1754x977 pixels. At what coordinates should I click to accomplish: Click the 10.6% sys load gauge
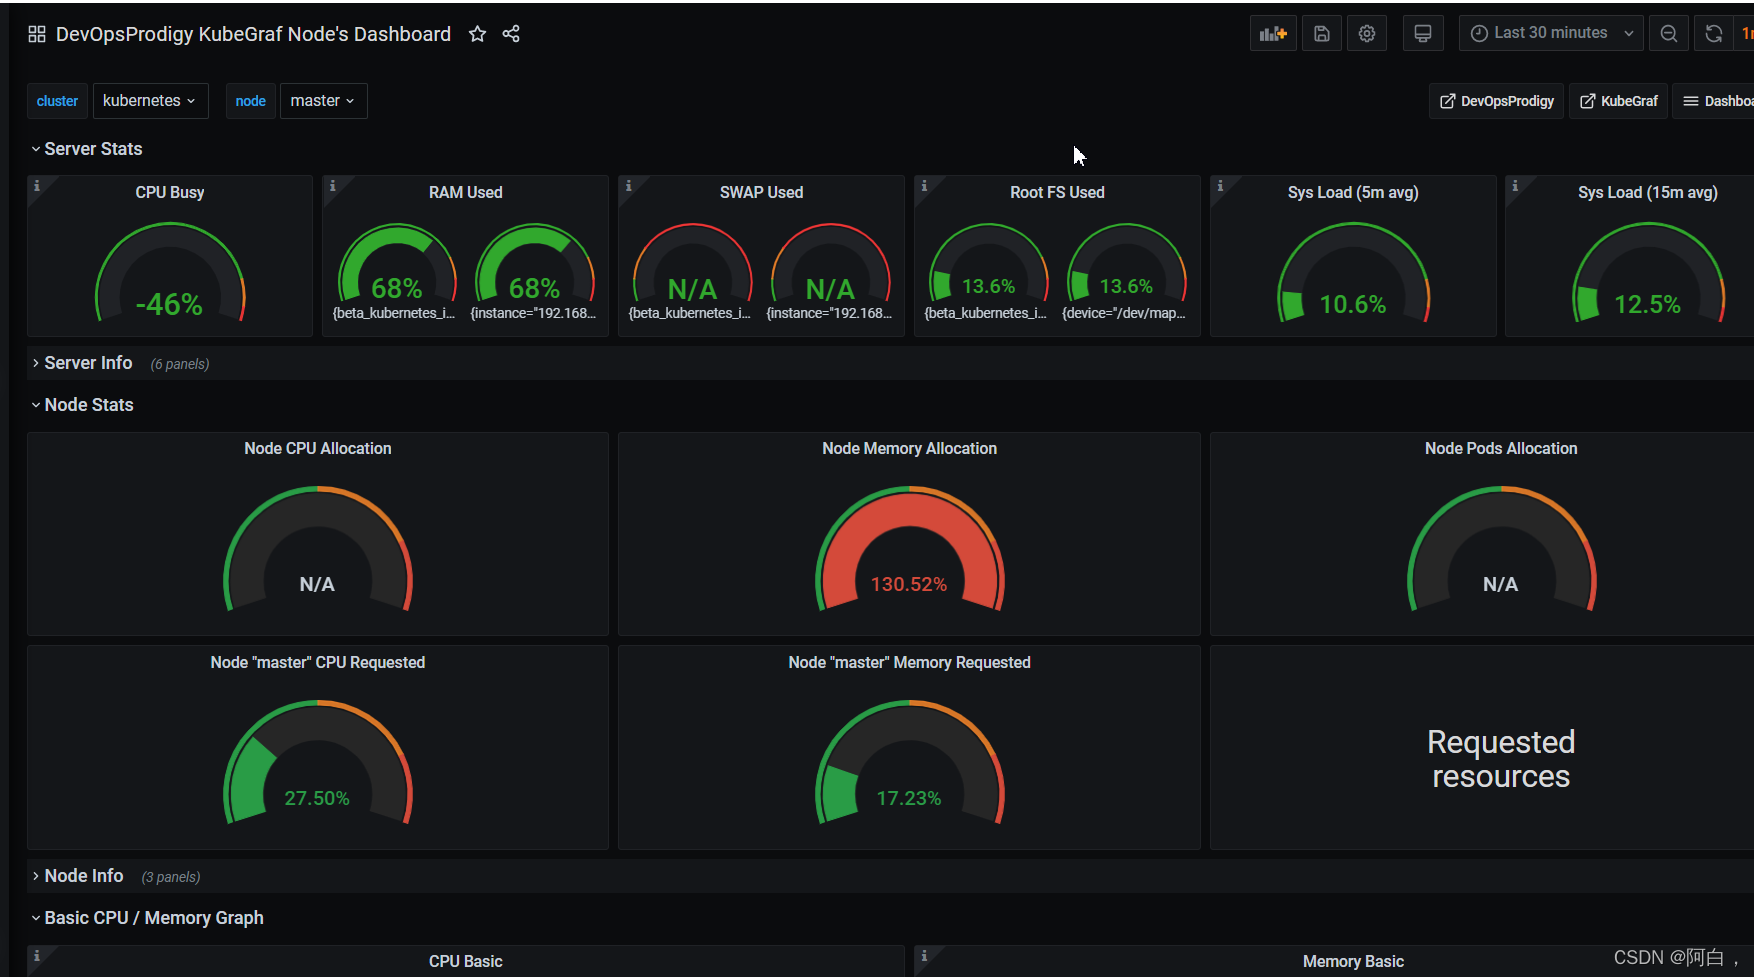(1353, 272)
